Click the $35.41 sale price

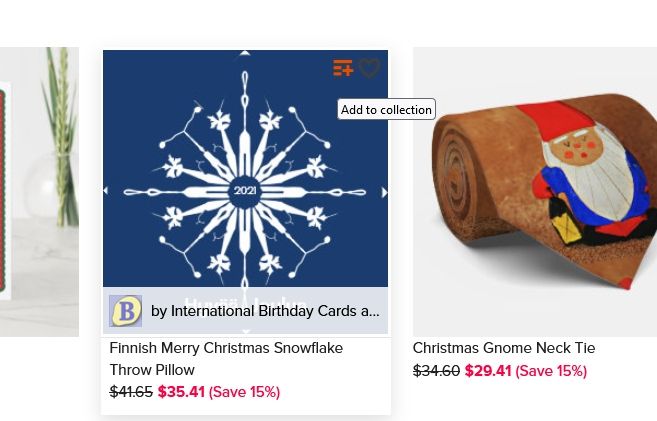[x=181, y=392]
